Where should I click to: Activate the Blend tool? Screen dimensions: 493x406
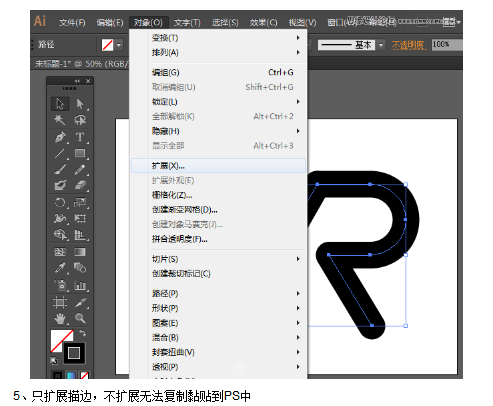pos(80,268)
